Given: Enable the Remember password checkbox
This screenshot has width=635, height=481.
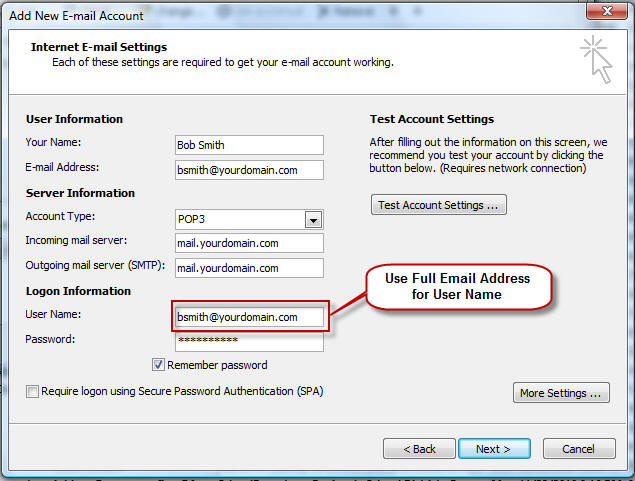Looking at the screenshot, I should [159, 365].
